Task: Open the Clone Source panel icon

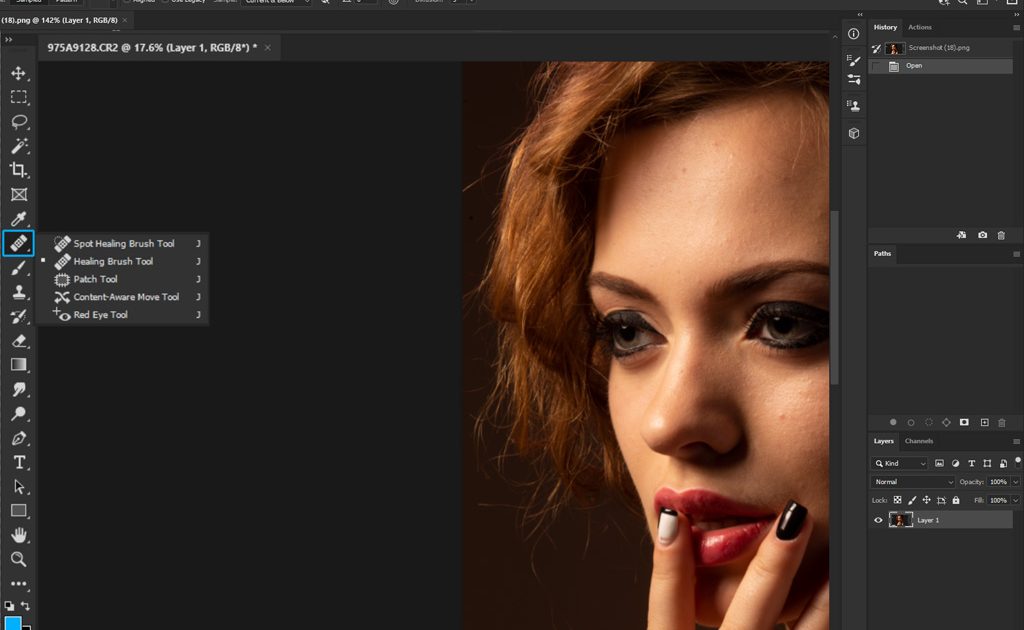Action: tap(854, 106)
